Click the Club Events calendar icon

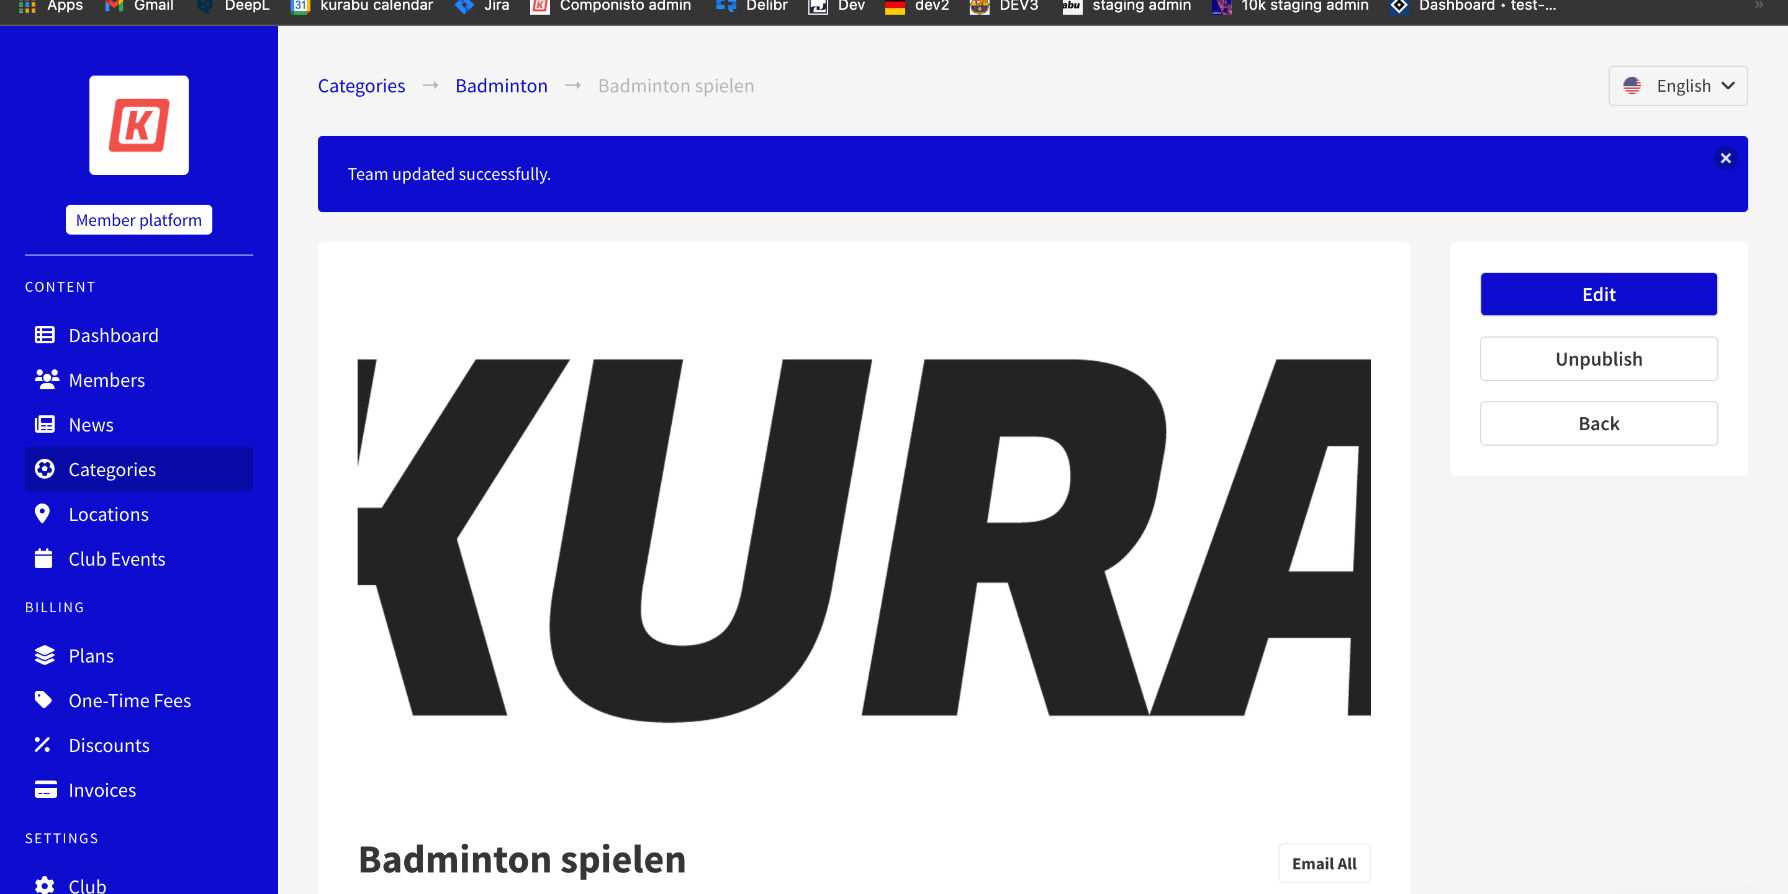click(x=43, y=558)
